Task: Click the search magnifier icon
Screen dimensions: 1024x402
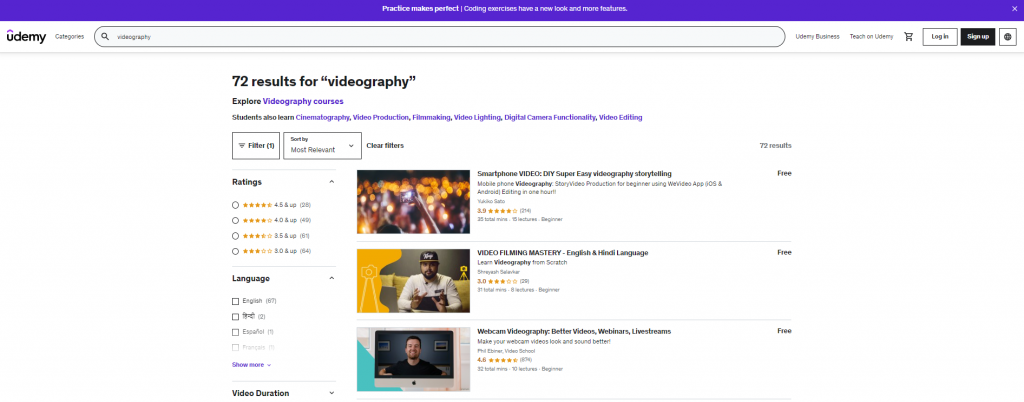Action: (x=105, y=37)
